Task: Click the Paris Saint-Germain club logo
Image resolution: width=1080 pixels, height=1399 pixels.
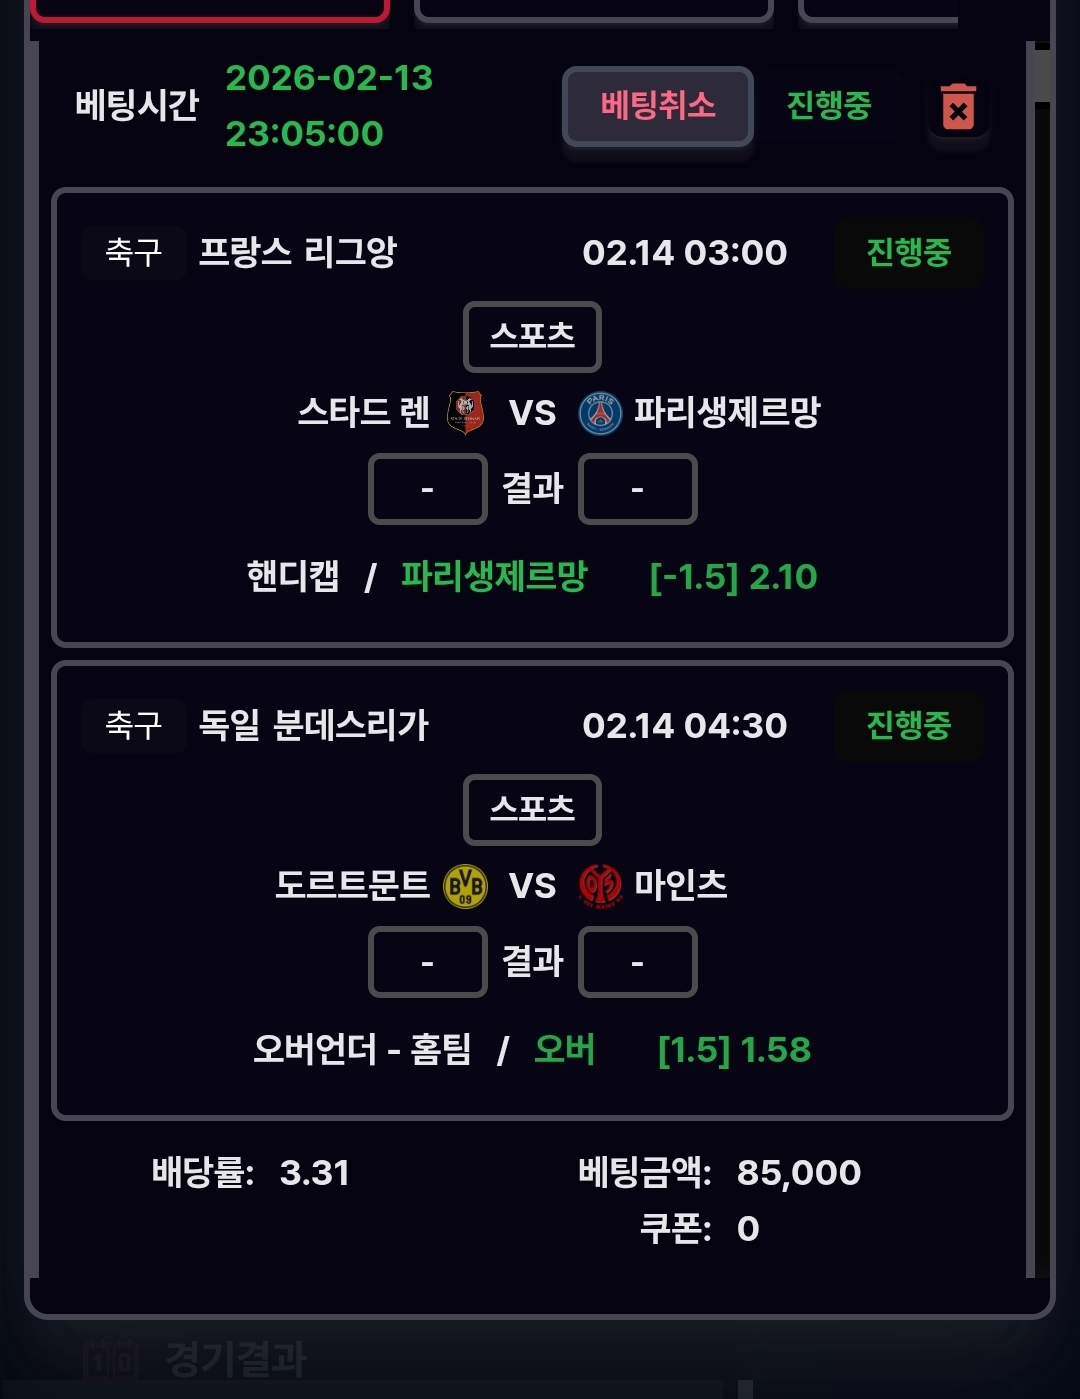Action: tap(600, 412)
